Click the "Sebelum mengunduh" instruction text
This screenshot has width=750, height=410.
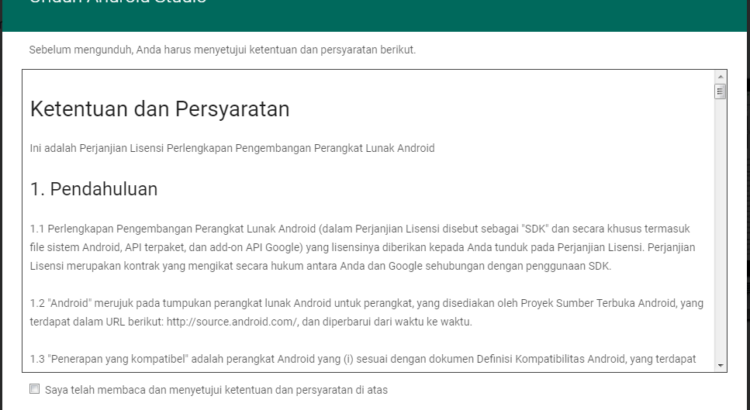coord(222,49)
